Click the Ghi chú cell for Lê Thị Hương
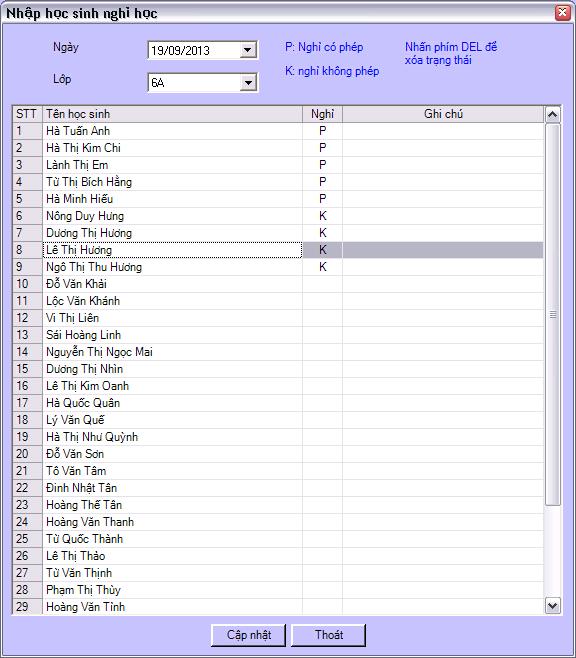Screen dimensions: 576x658 (443, 250)
